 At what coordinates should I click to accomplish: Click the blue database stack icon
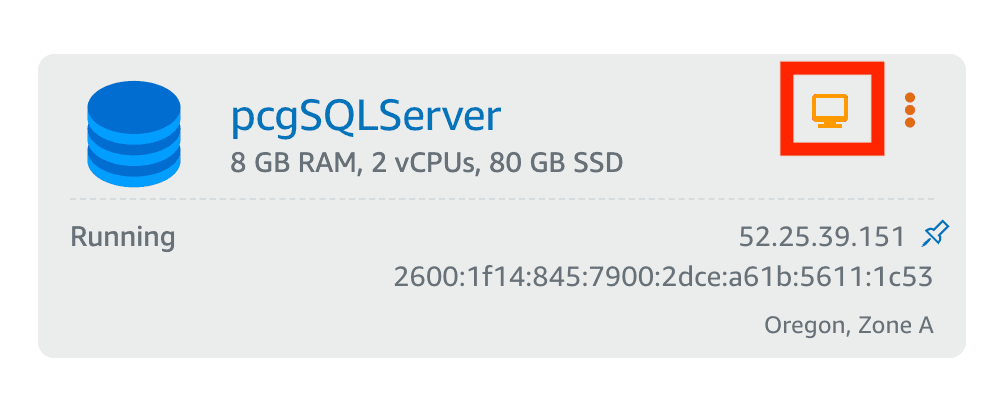click(x=134, y=133)
